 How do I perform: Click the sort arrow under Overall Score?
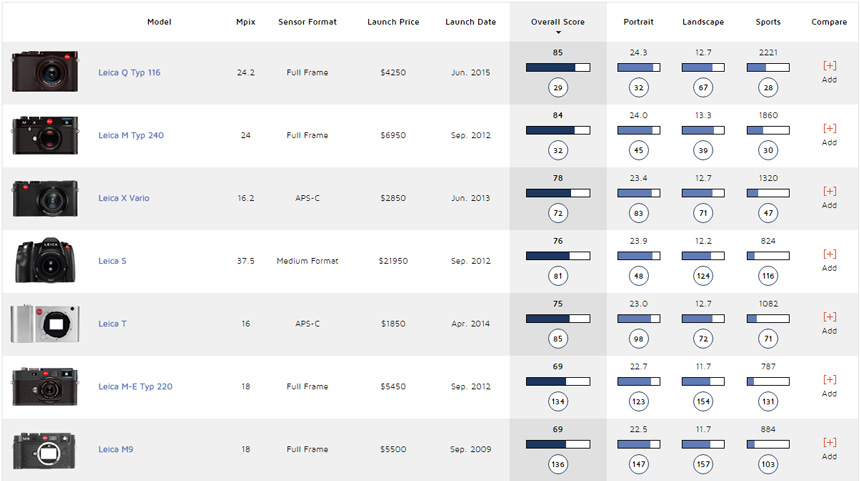coord(558,33)
